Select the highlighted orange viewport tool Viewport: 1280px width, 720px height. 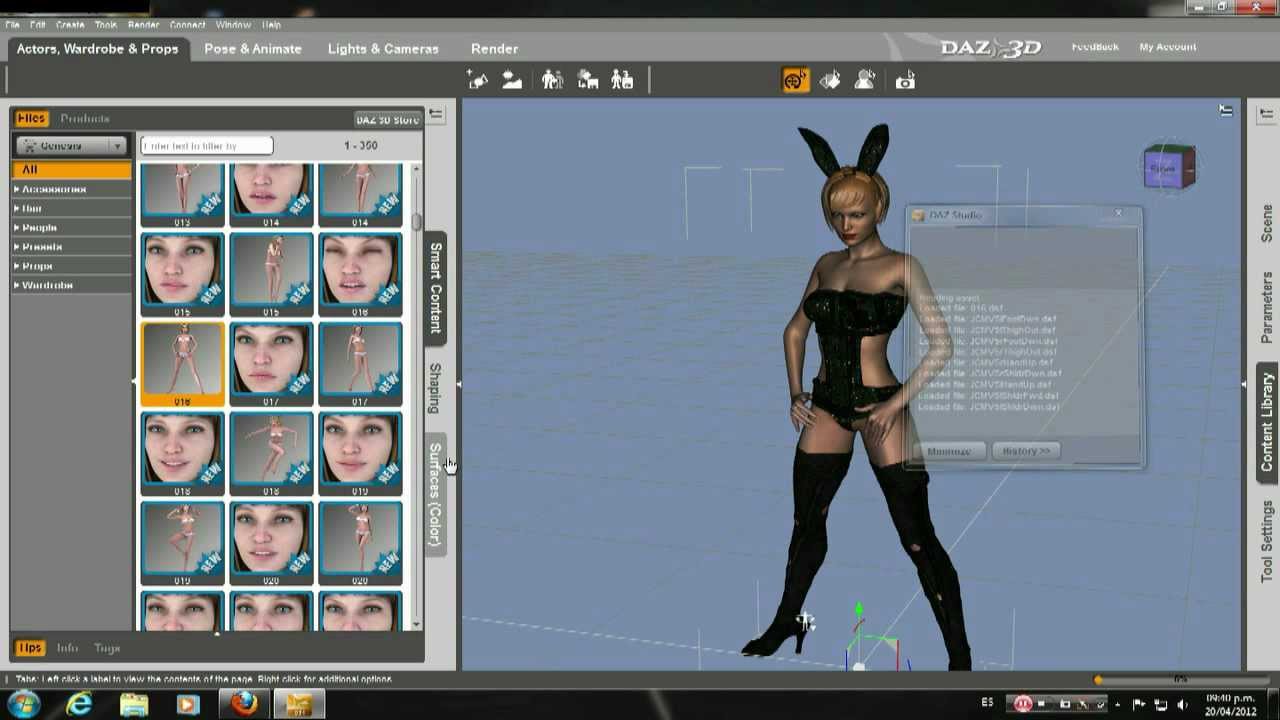click(x=795, y=80)
